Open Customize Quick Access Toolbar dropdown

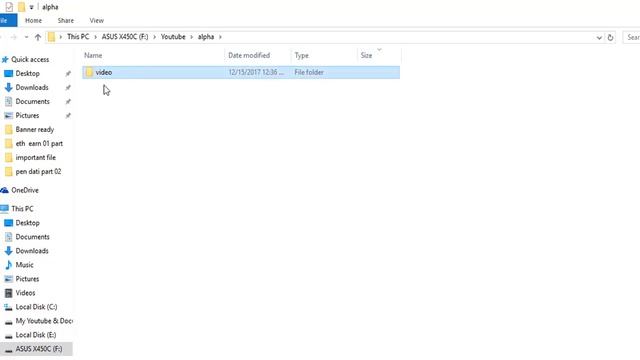31,7
